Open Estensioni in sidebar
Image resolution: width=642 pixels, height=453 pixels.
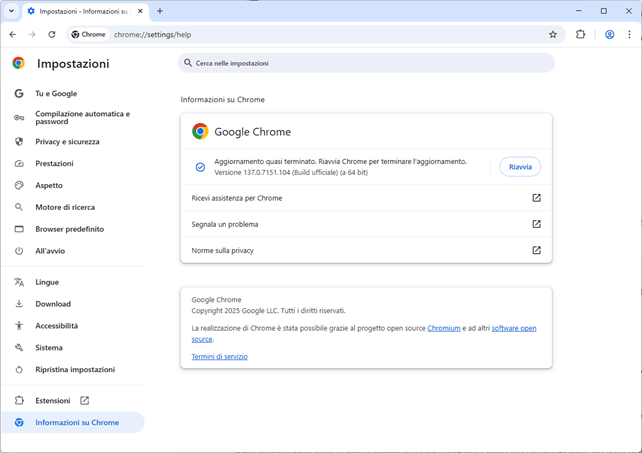(x=52, y=401)
